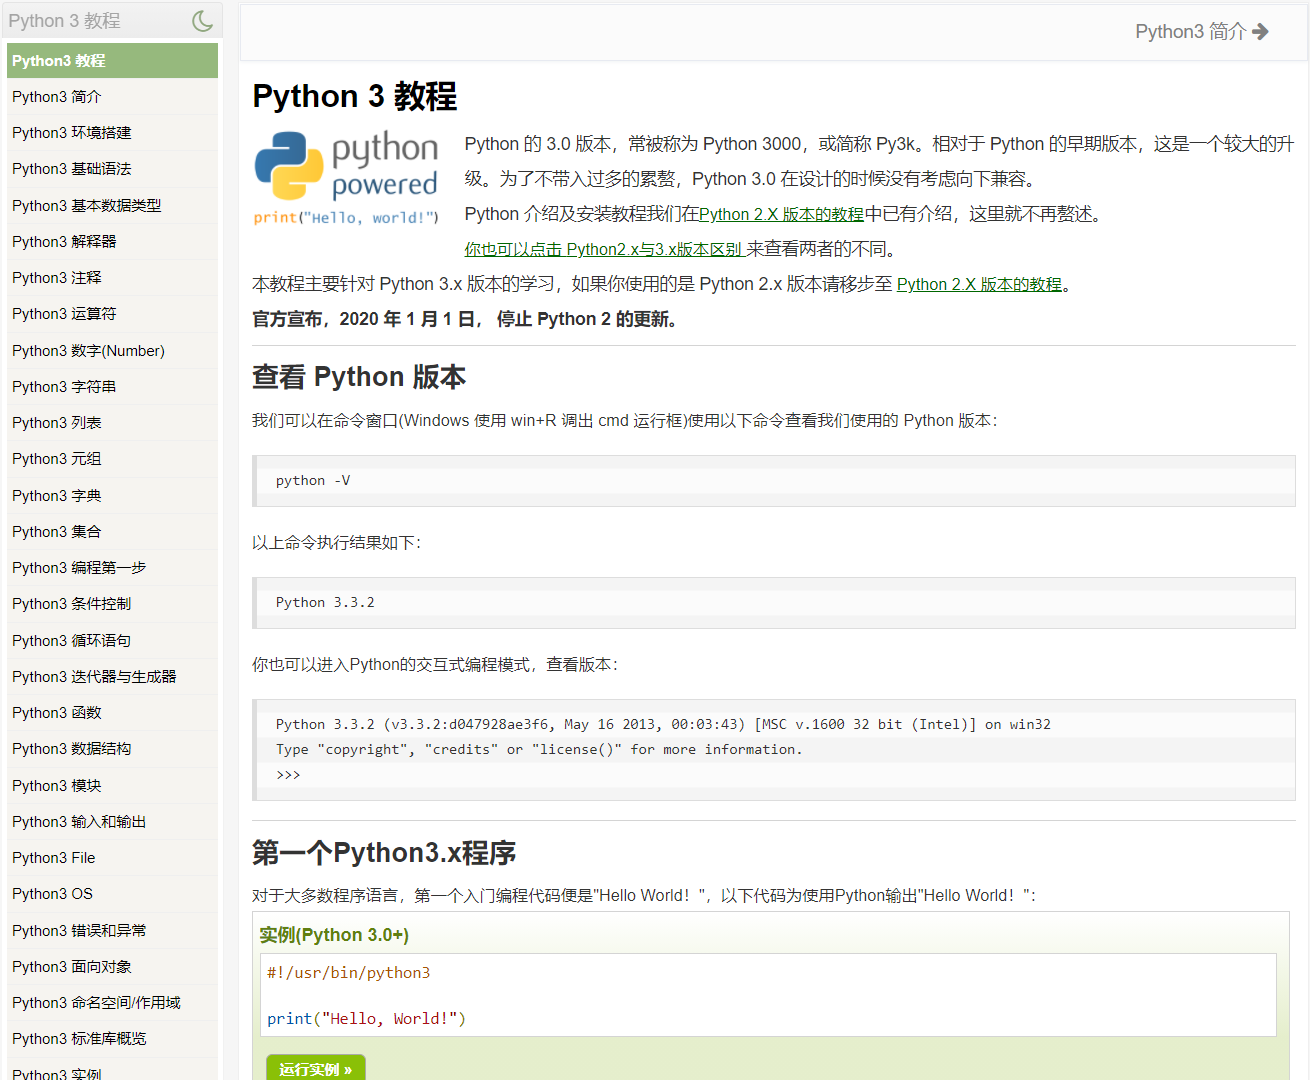Select Python3 标准库概览 chapter
This screenshot has height=1080, width=1310.
pos(112,1039)
